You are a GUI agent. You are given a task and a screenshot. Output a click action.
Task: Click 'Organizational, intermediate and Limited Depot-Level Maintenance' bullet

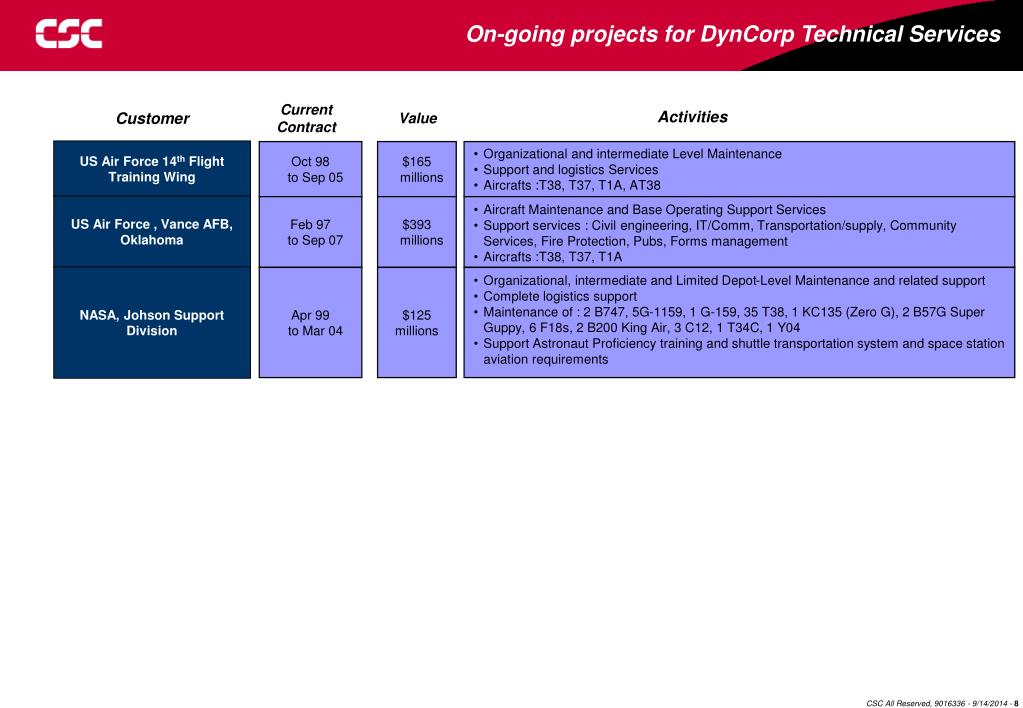pos(729,281)
